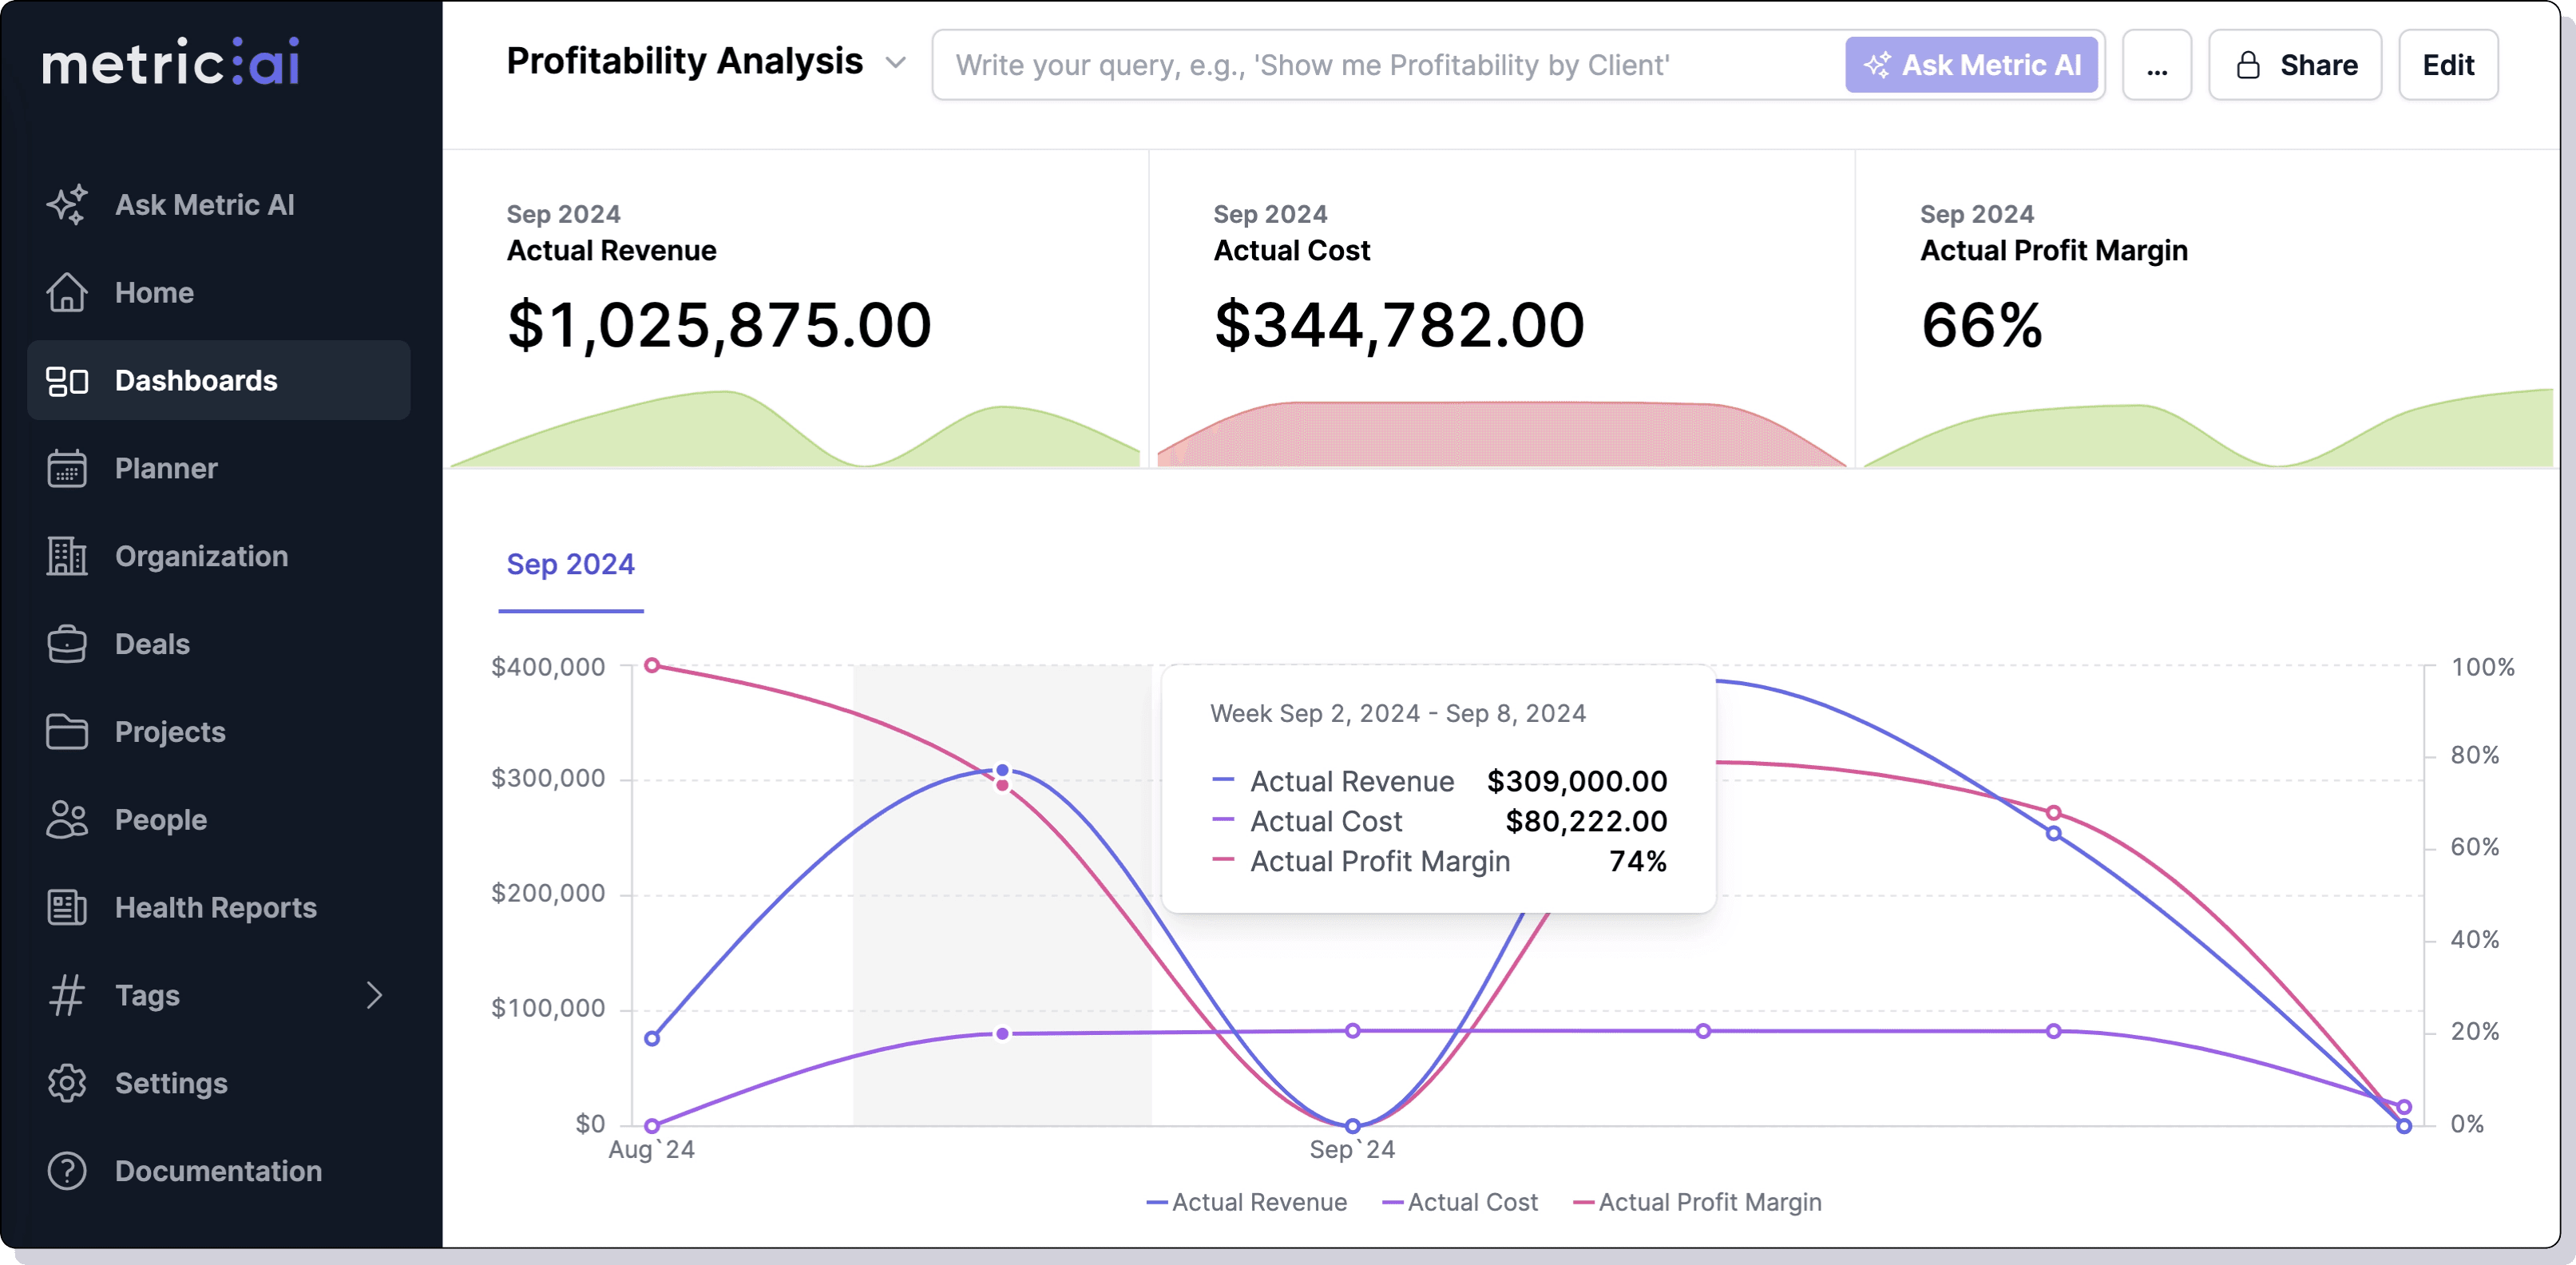
Task: Click the Dashboards panel icon
Action: point(67,381)
